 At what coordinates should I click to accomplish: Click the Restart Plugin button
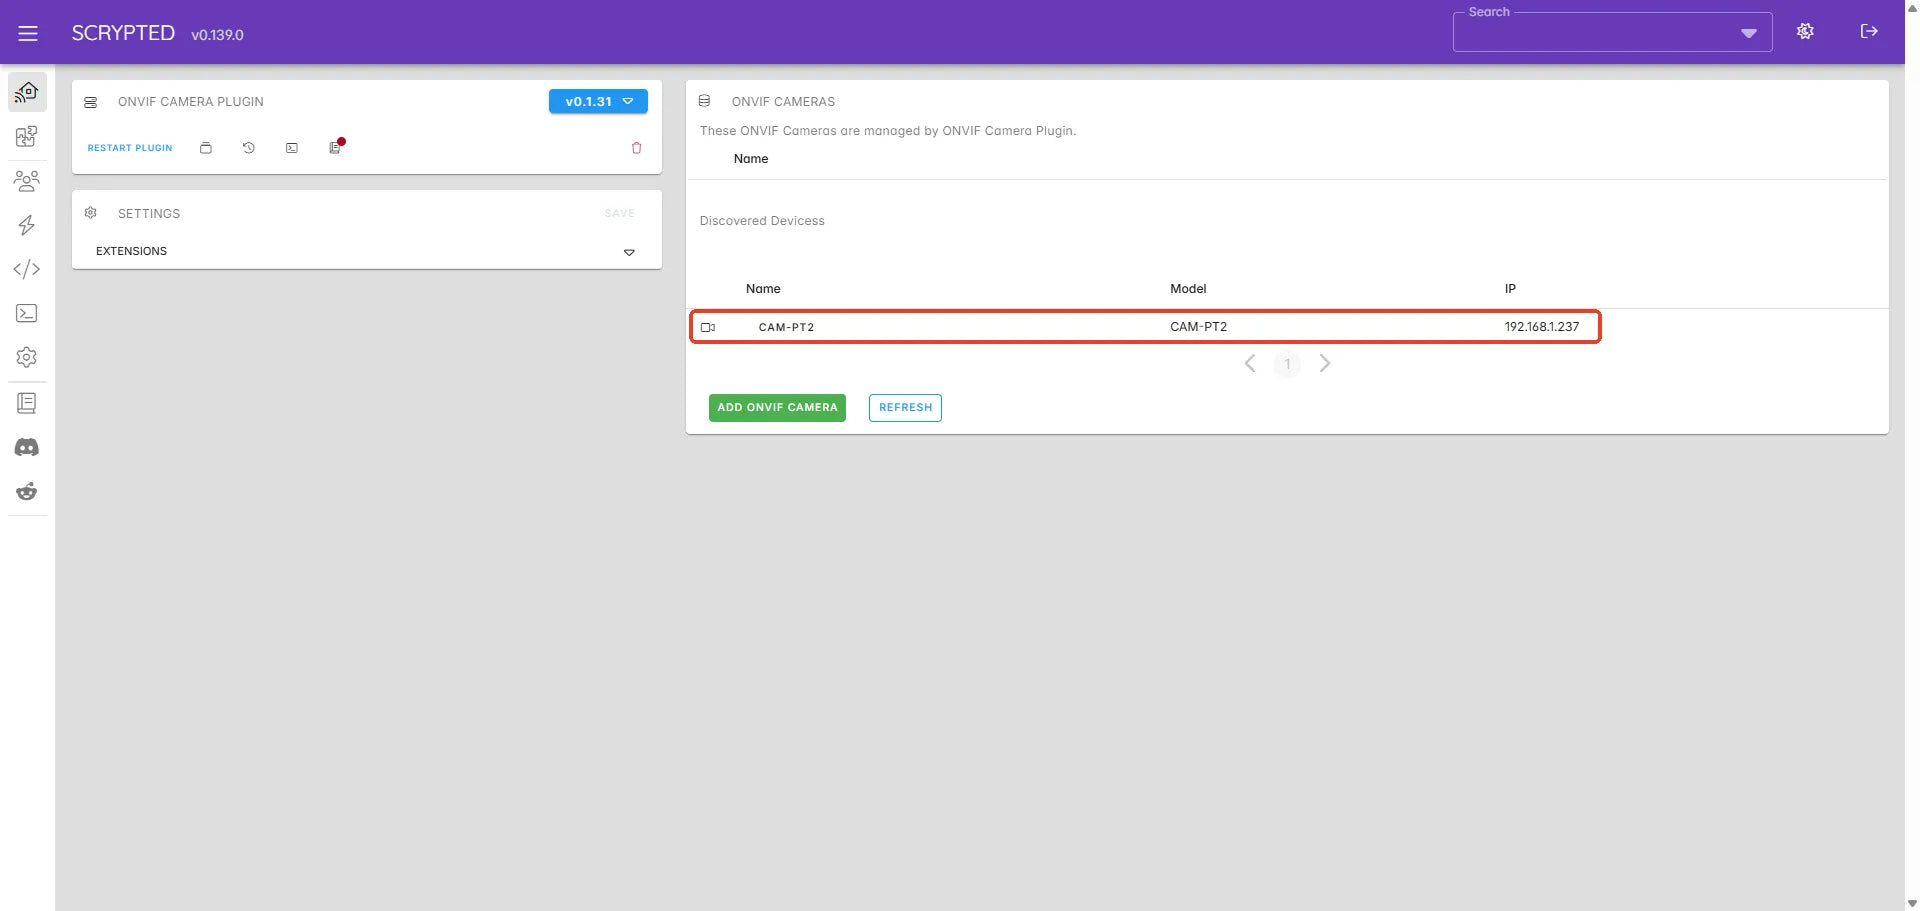[130, 148]
